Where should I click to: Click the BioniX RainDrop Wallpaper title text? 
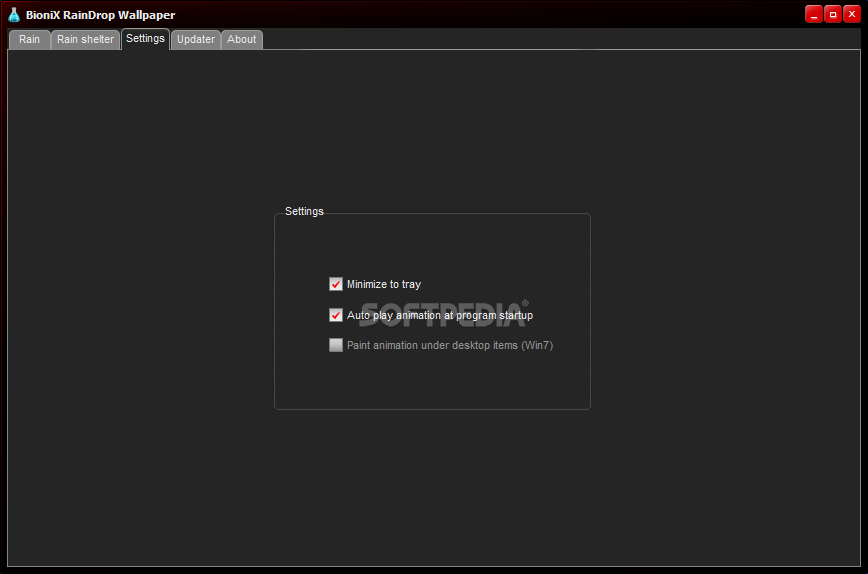(100, 15)
